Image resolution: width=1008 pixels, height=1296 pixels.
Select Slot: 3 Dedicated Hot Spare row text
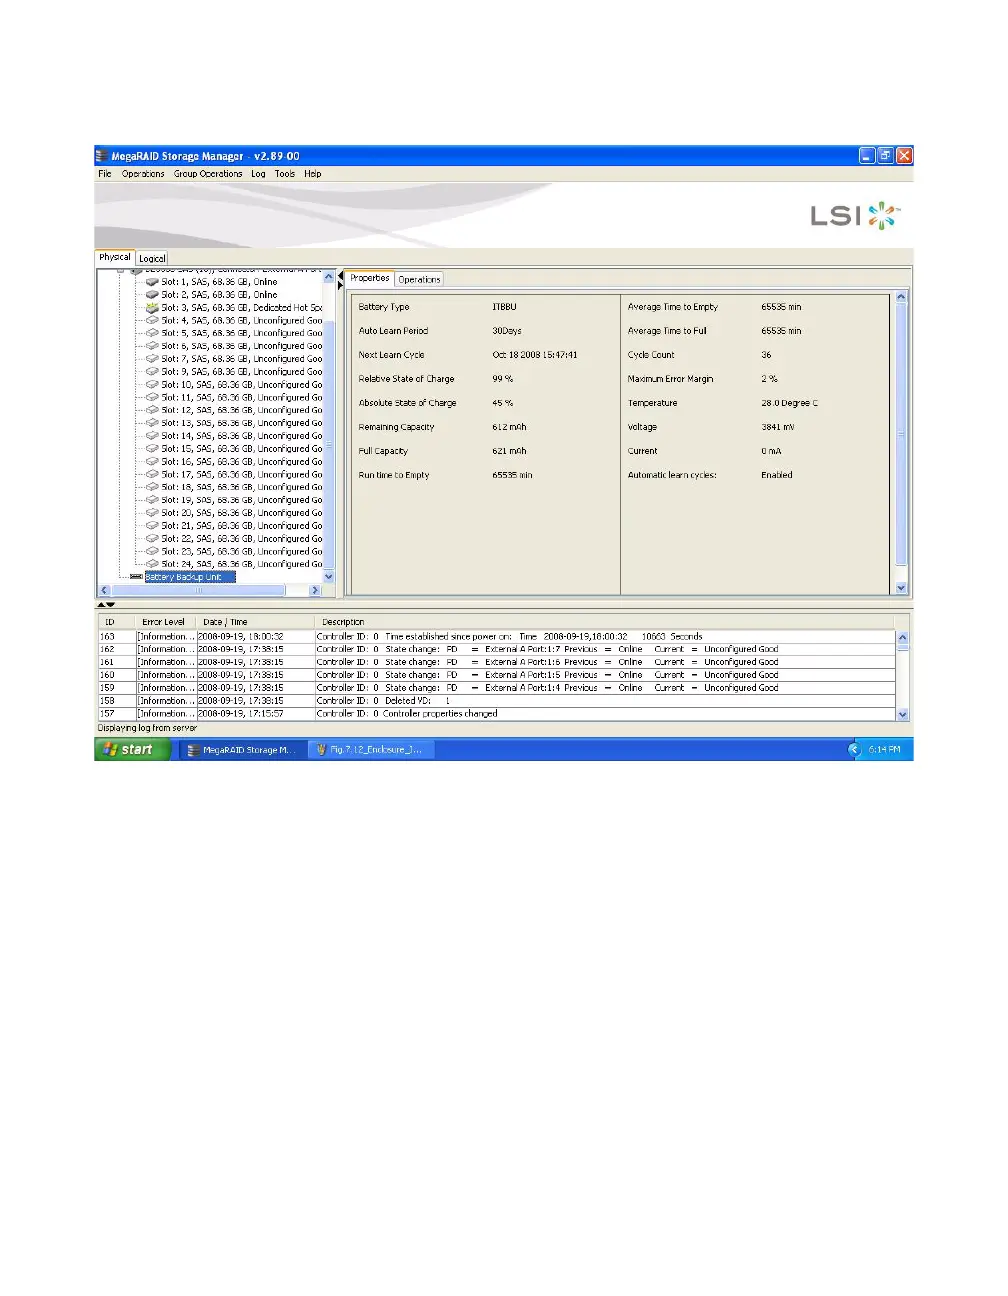click(x=242, y=308)
